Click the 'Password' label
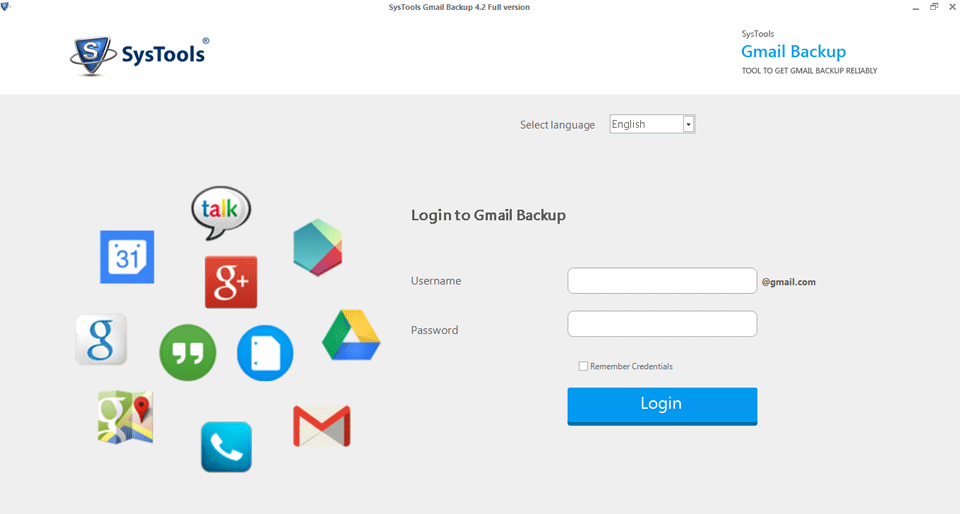Viewport: 960px width, 514px height. tap(434, 330)
